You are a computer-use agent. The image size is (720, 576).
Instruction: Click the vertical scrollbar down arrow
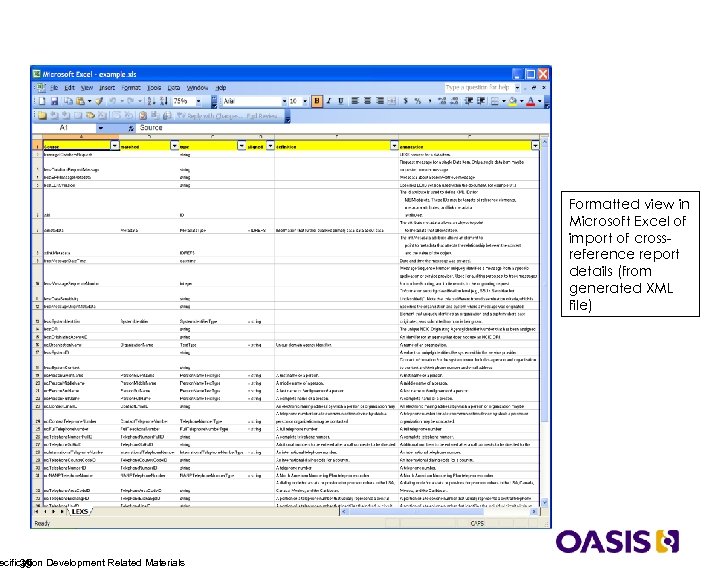(545, 503)
